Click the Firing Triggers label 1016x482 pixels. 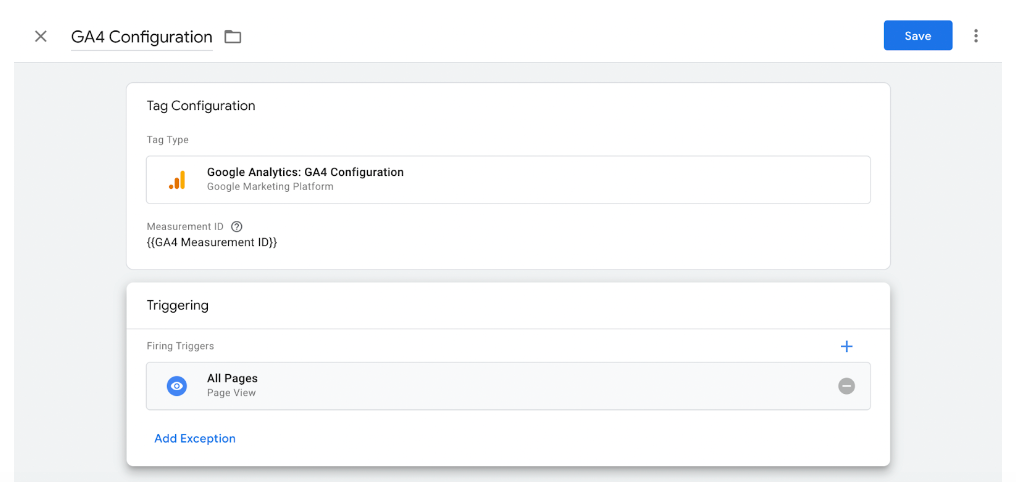[x=180, y=346]
